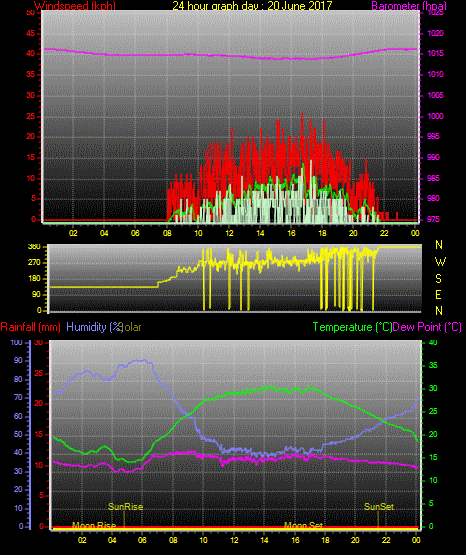Click the 'Moon Rise' marker label
The image size is (466, 555).
tap(94, 525)
